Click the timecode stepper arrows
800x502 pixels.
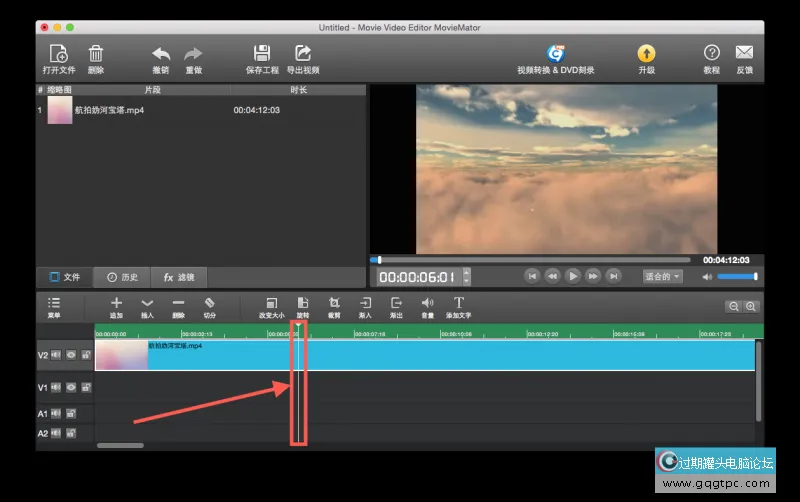tap(466, 277)
